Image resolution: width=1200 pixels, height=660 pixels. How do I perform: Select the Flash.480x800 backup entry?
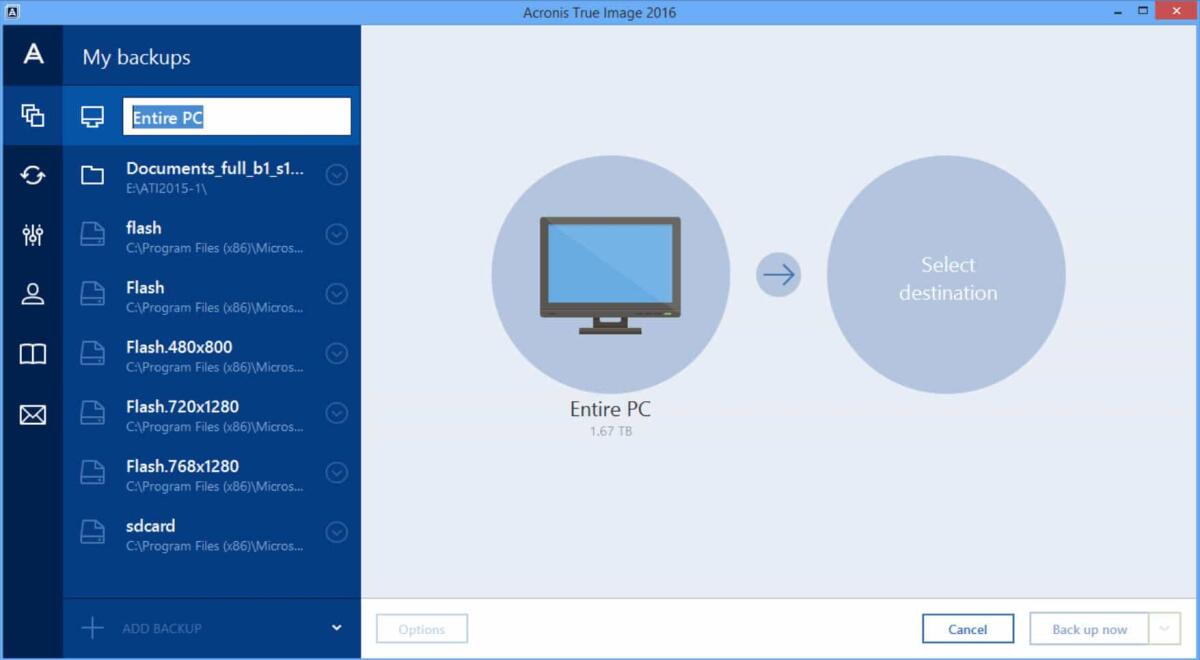click(200, 353)
